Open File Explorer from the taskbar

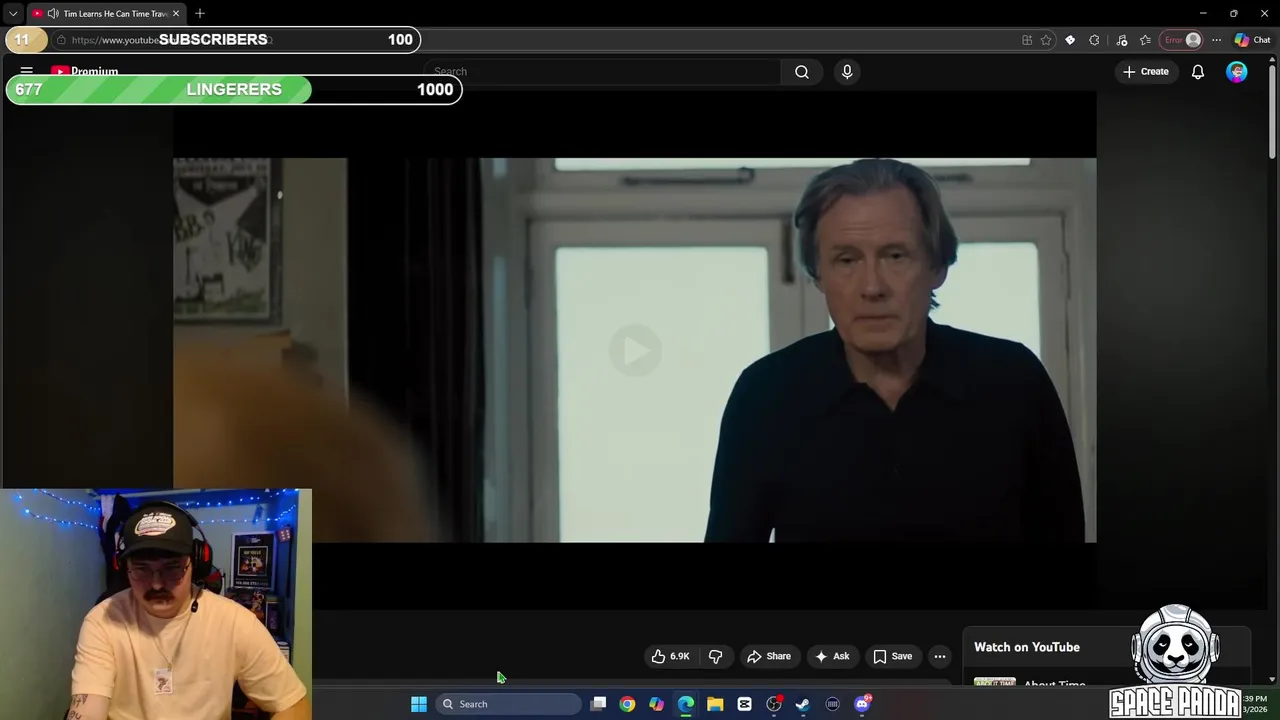[x=715, y=704]
